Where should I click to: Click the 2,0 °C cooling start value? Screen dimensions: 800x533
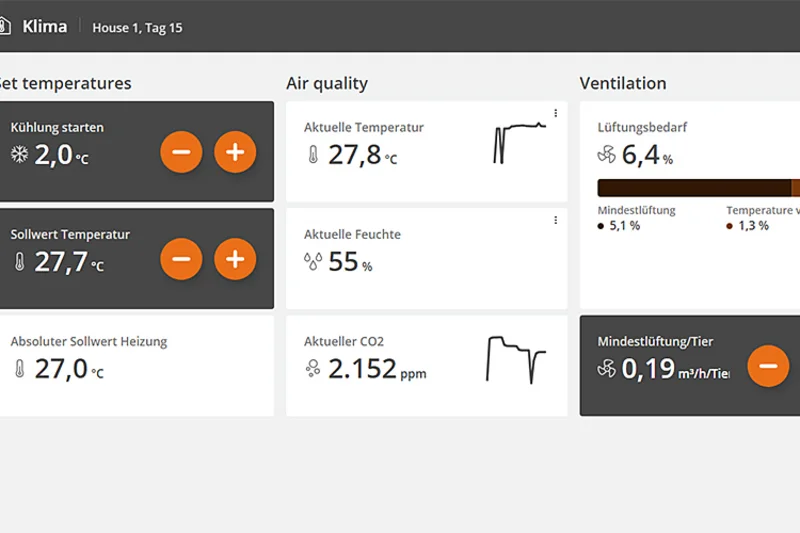(x=61, y=155)
